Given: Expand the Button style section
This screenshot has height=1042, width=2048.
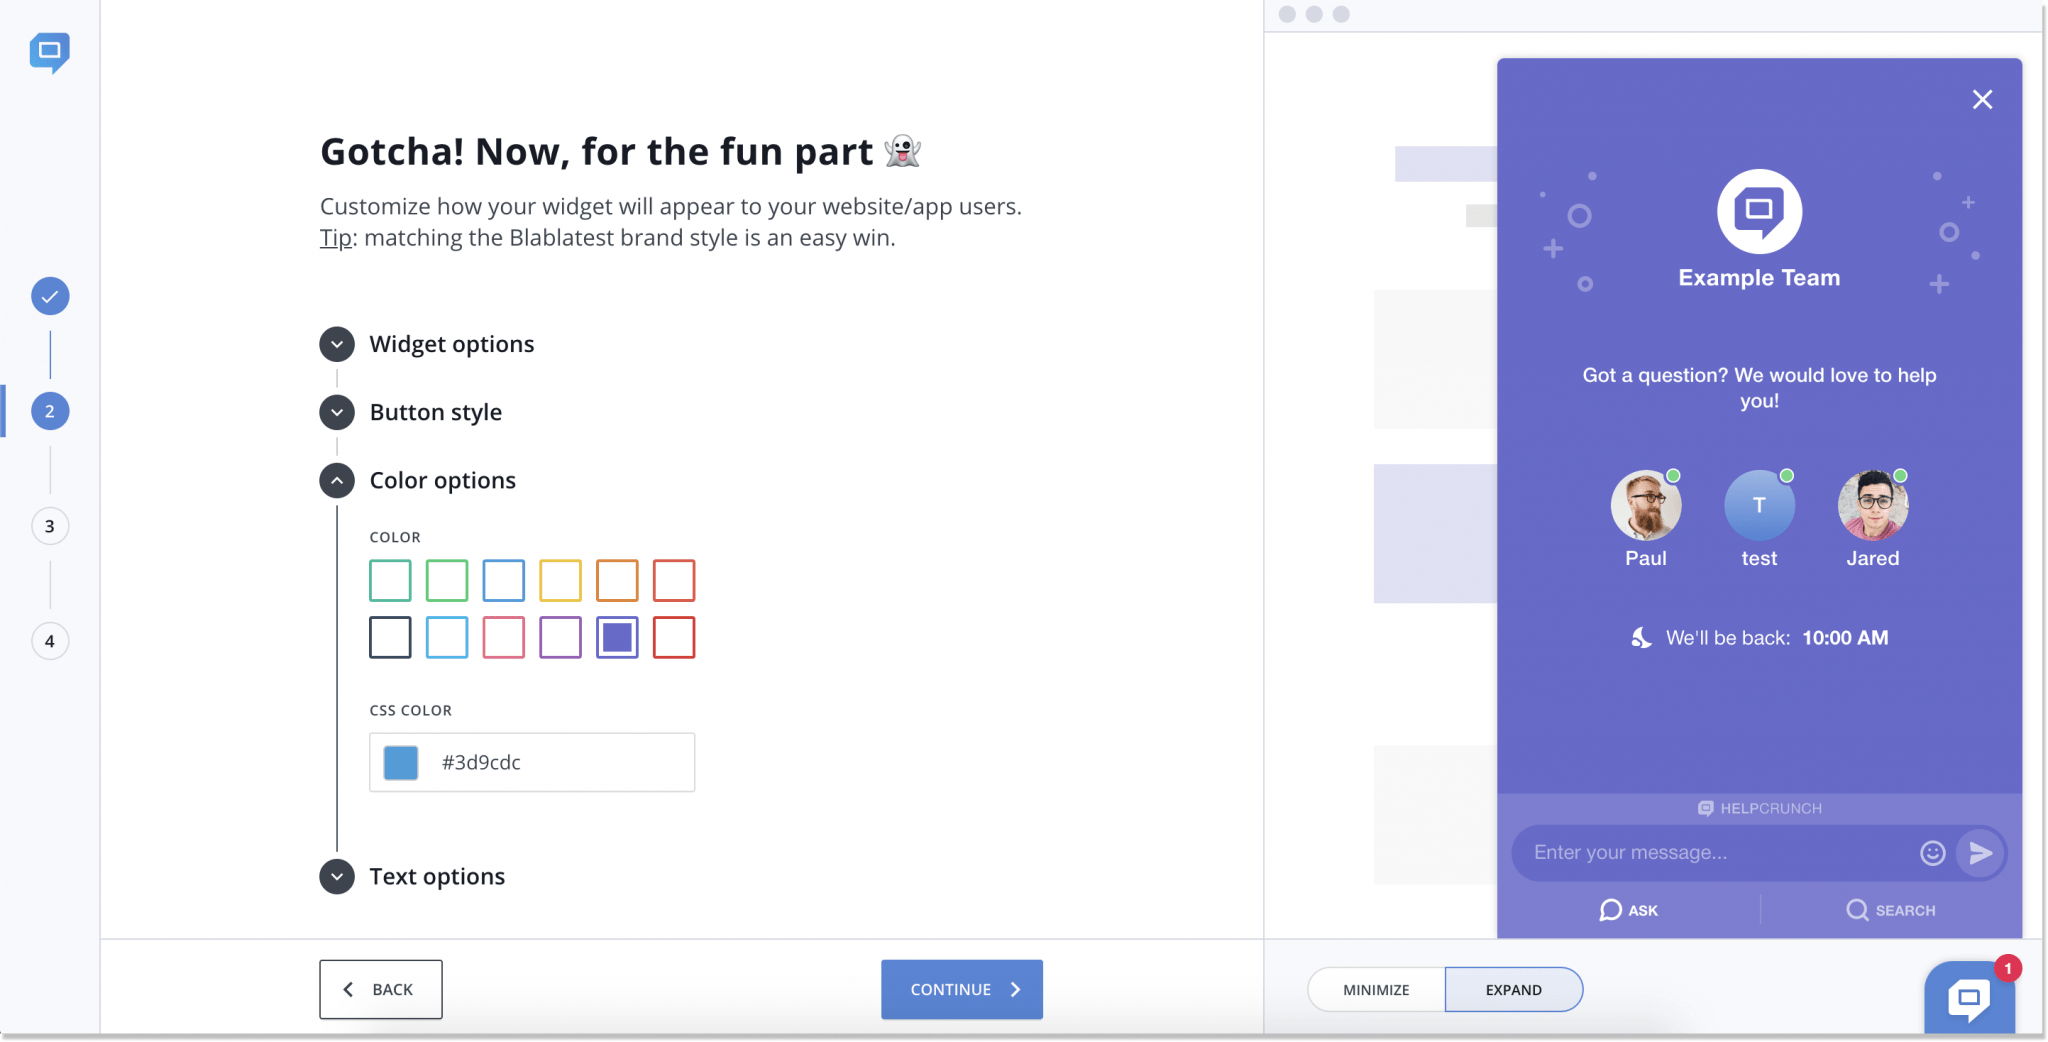Looking at the screenshot, I should pos(337,412).
